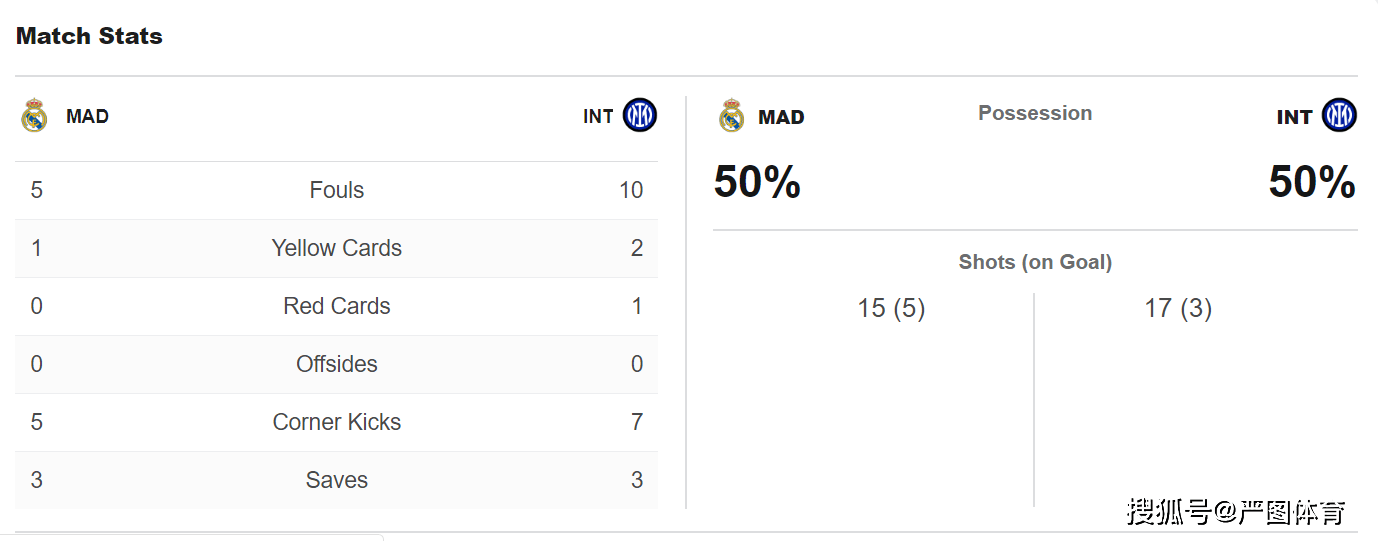
Task: Click Inter Milan logo in stats table header
Action: pos(640,116)
